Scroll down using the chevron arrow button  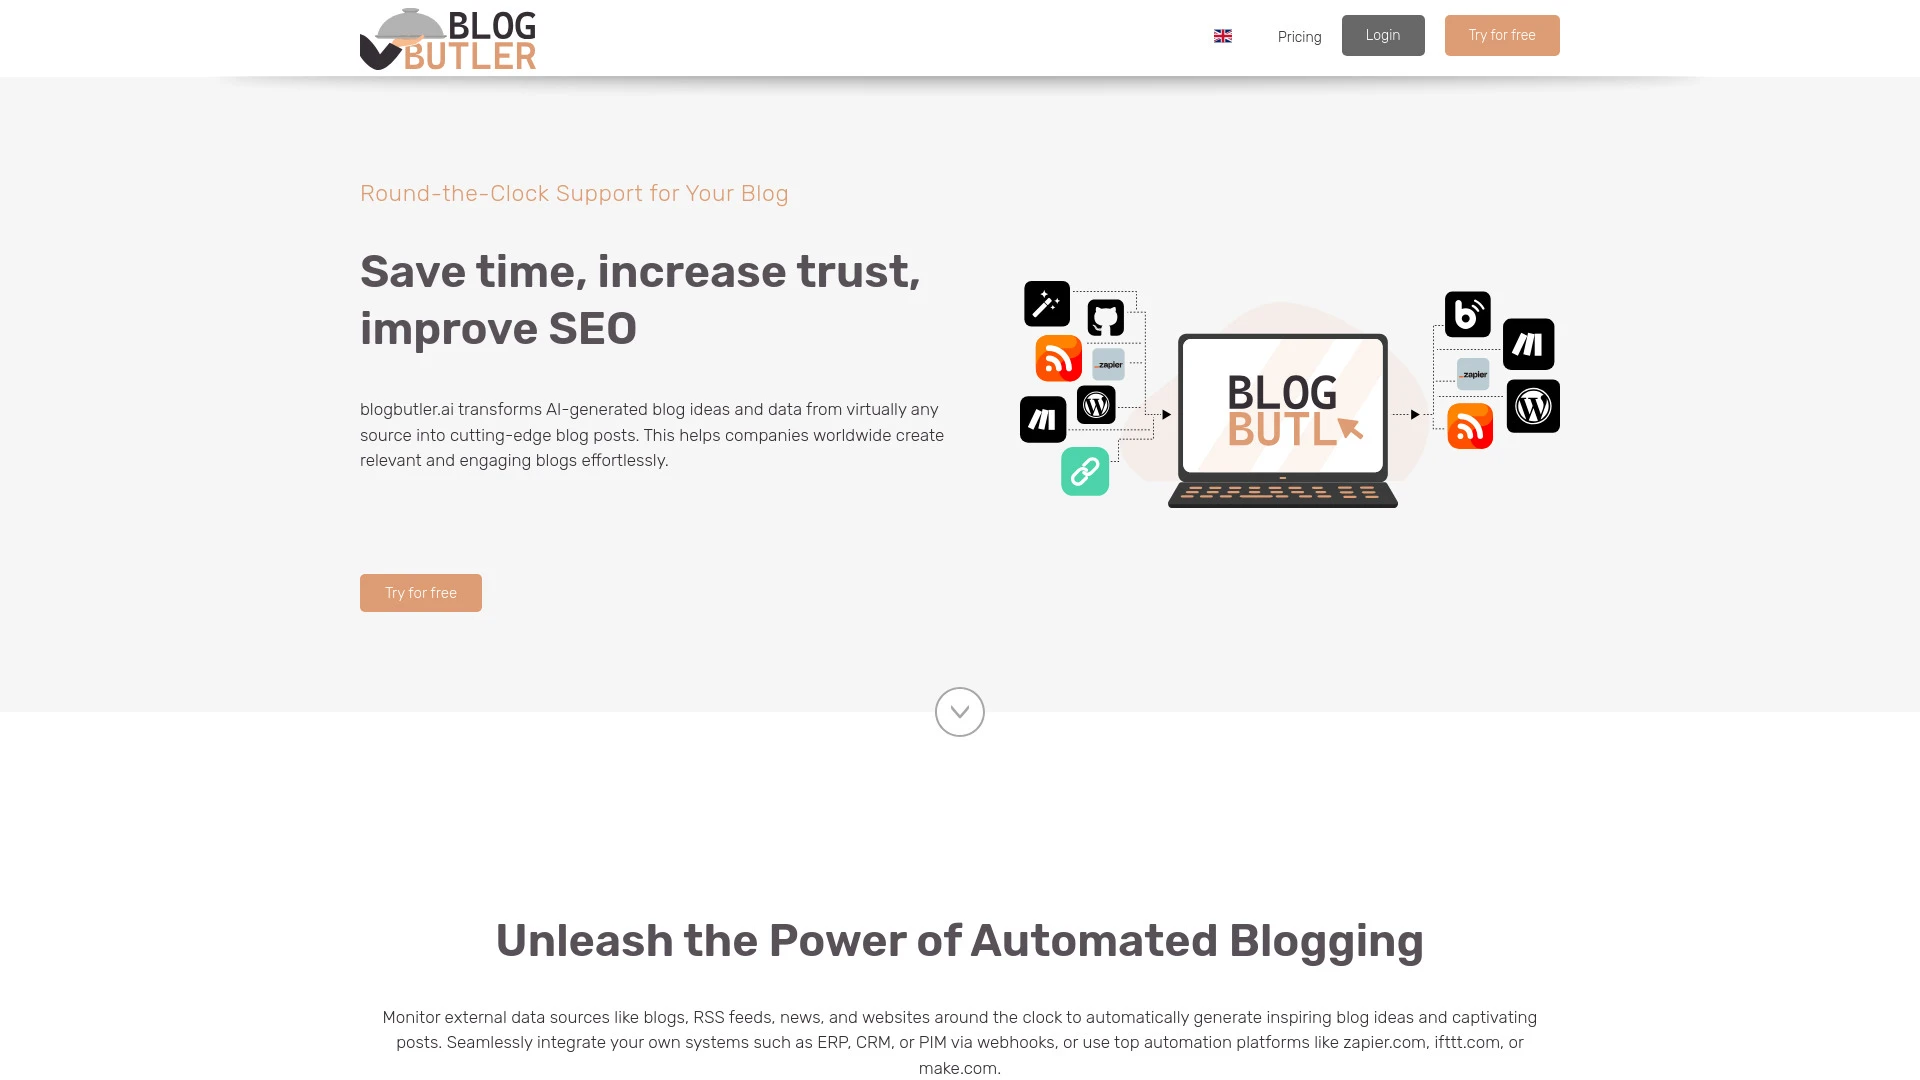coord(959,711)
